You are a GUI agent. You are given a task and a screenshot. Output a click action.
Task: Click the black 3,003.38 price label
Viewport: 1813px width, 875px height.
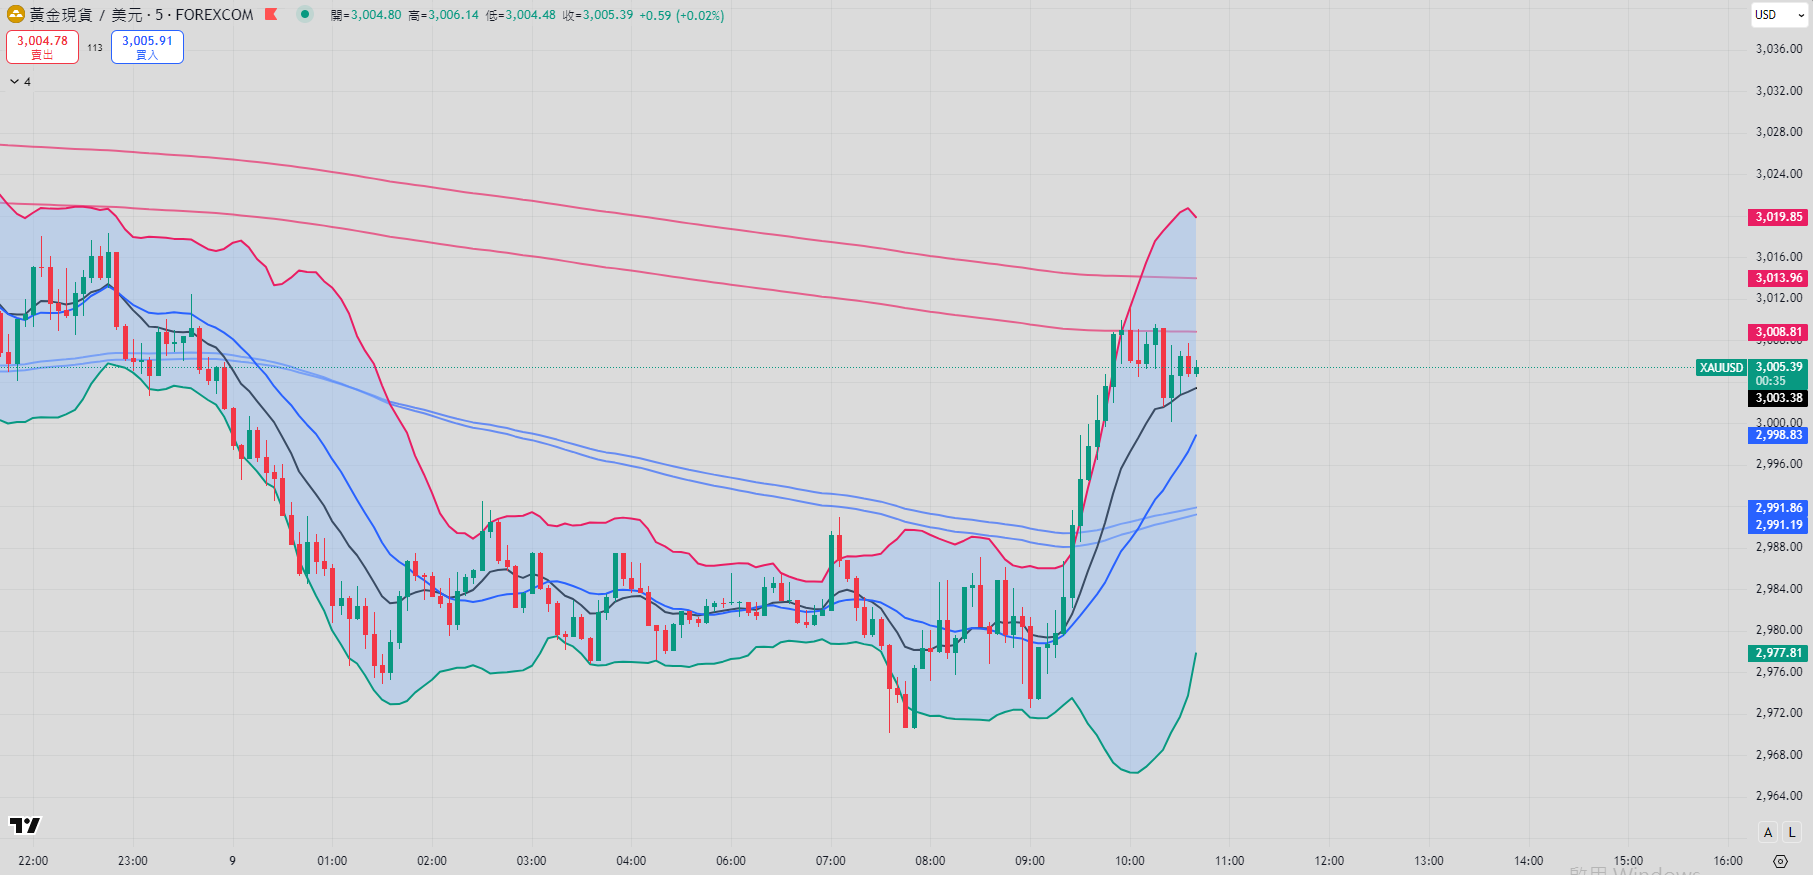click(x=1779, y=398)
